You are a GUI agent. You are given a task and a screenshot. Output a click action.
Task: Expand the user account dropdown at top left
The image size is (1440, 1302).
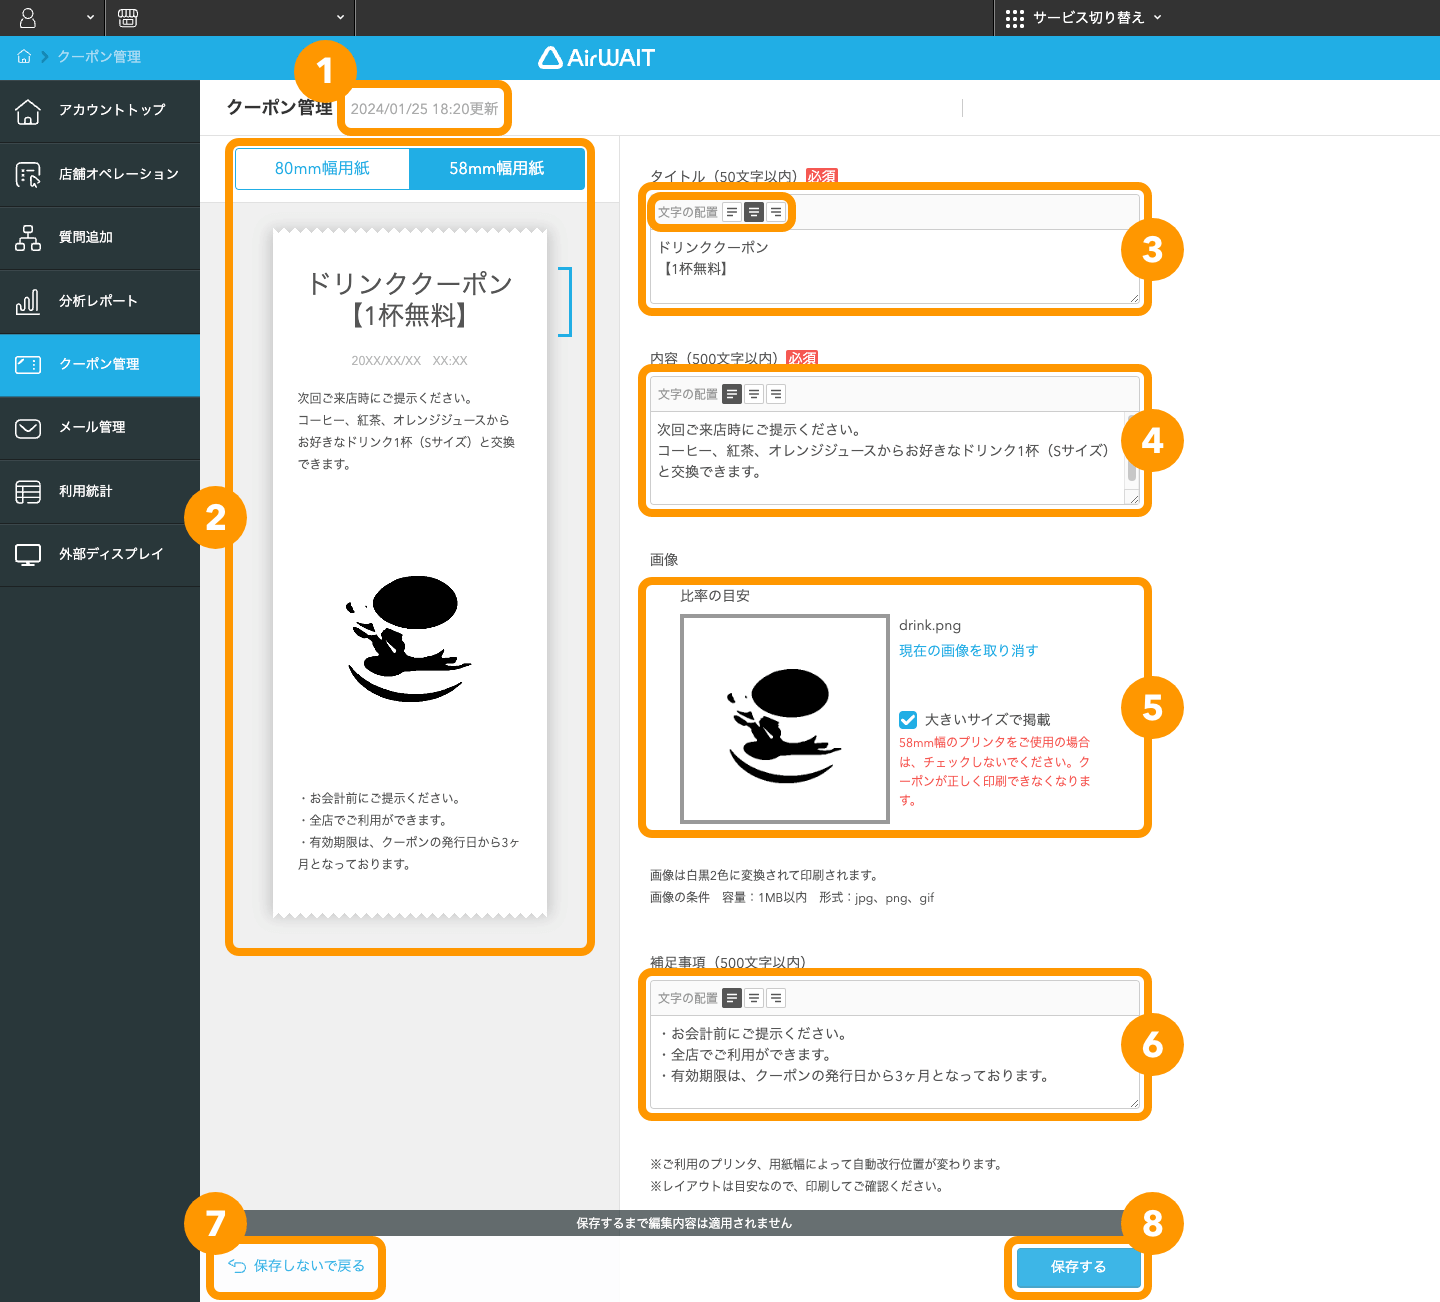point(52,17)
